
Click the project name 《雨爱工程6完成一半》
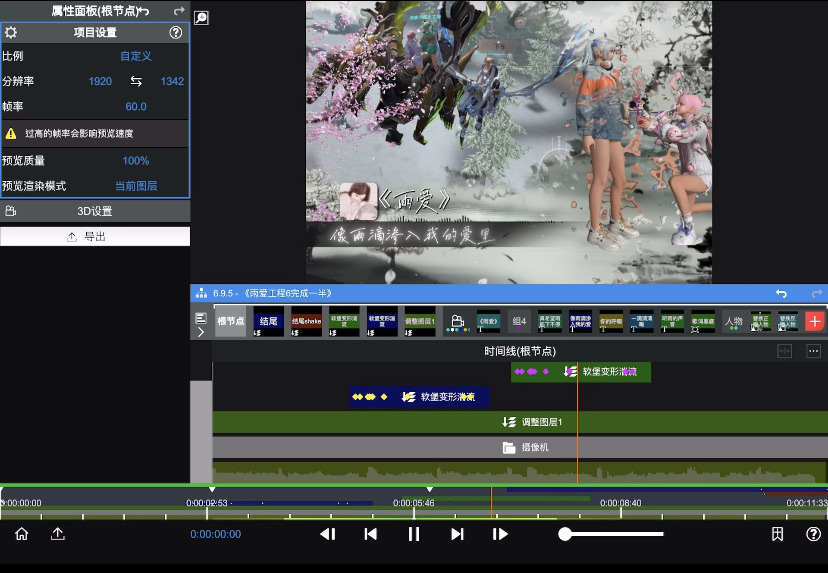tap(288, 293)
